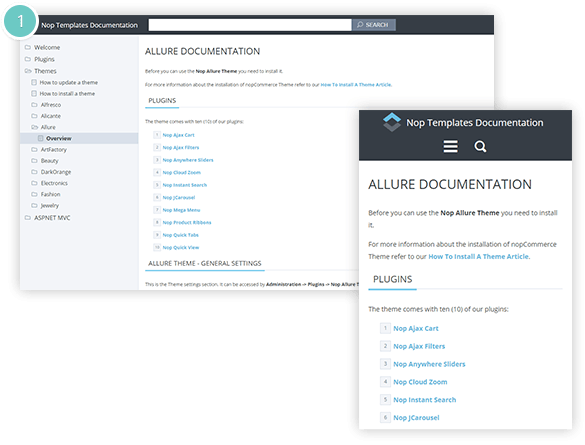Click the document icon beside How to update a theme

(34, 82)
